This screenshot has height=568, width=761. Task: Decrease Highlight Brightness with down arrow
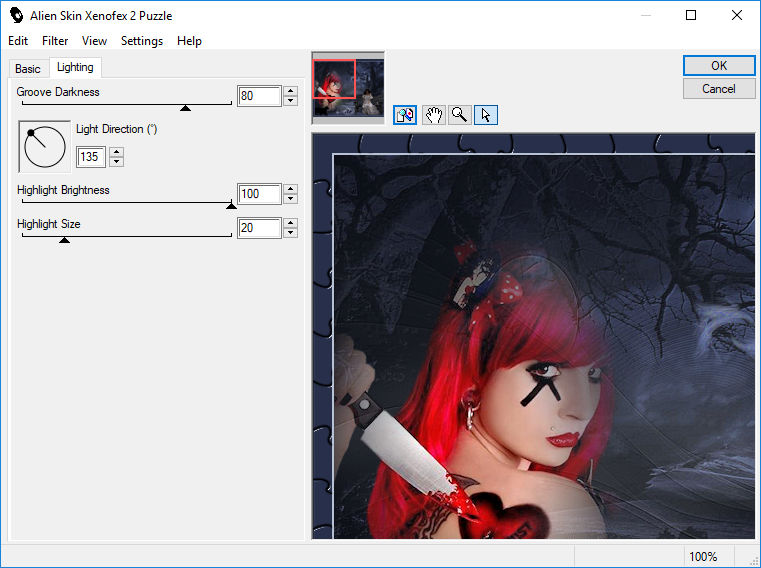290,199
